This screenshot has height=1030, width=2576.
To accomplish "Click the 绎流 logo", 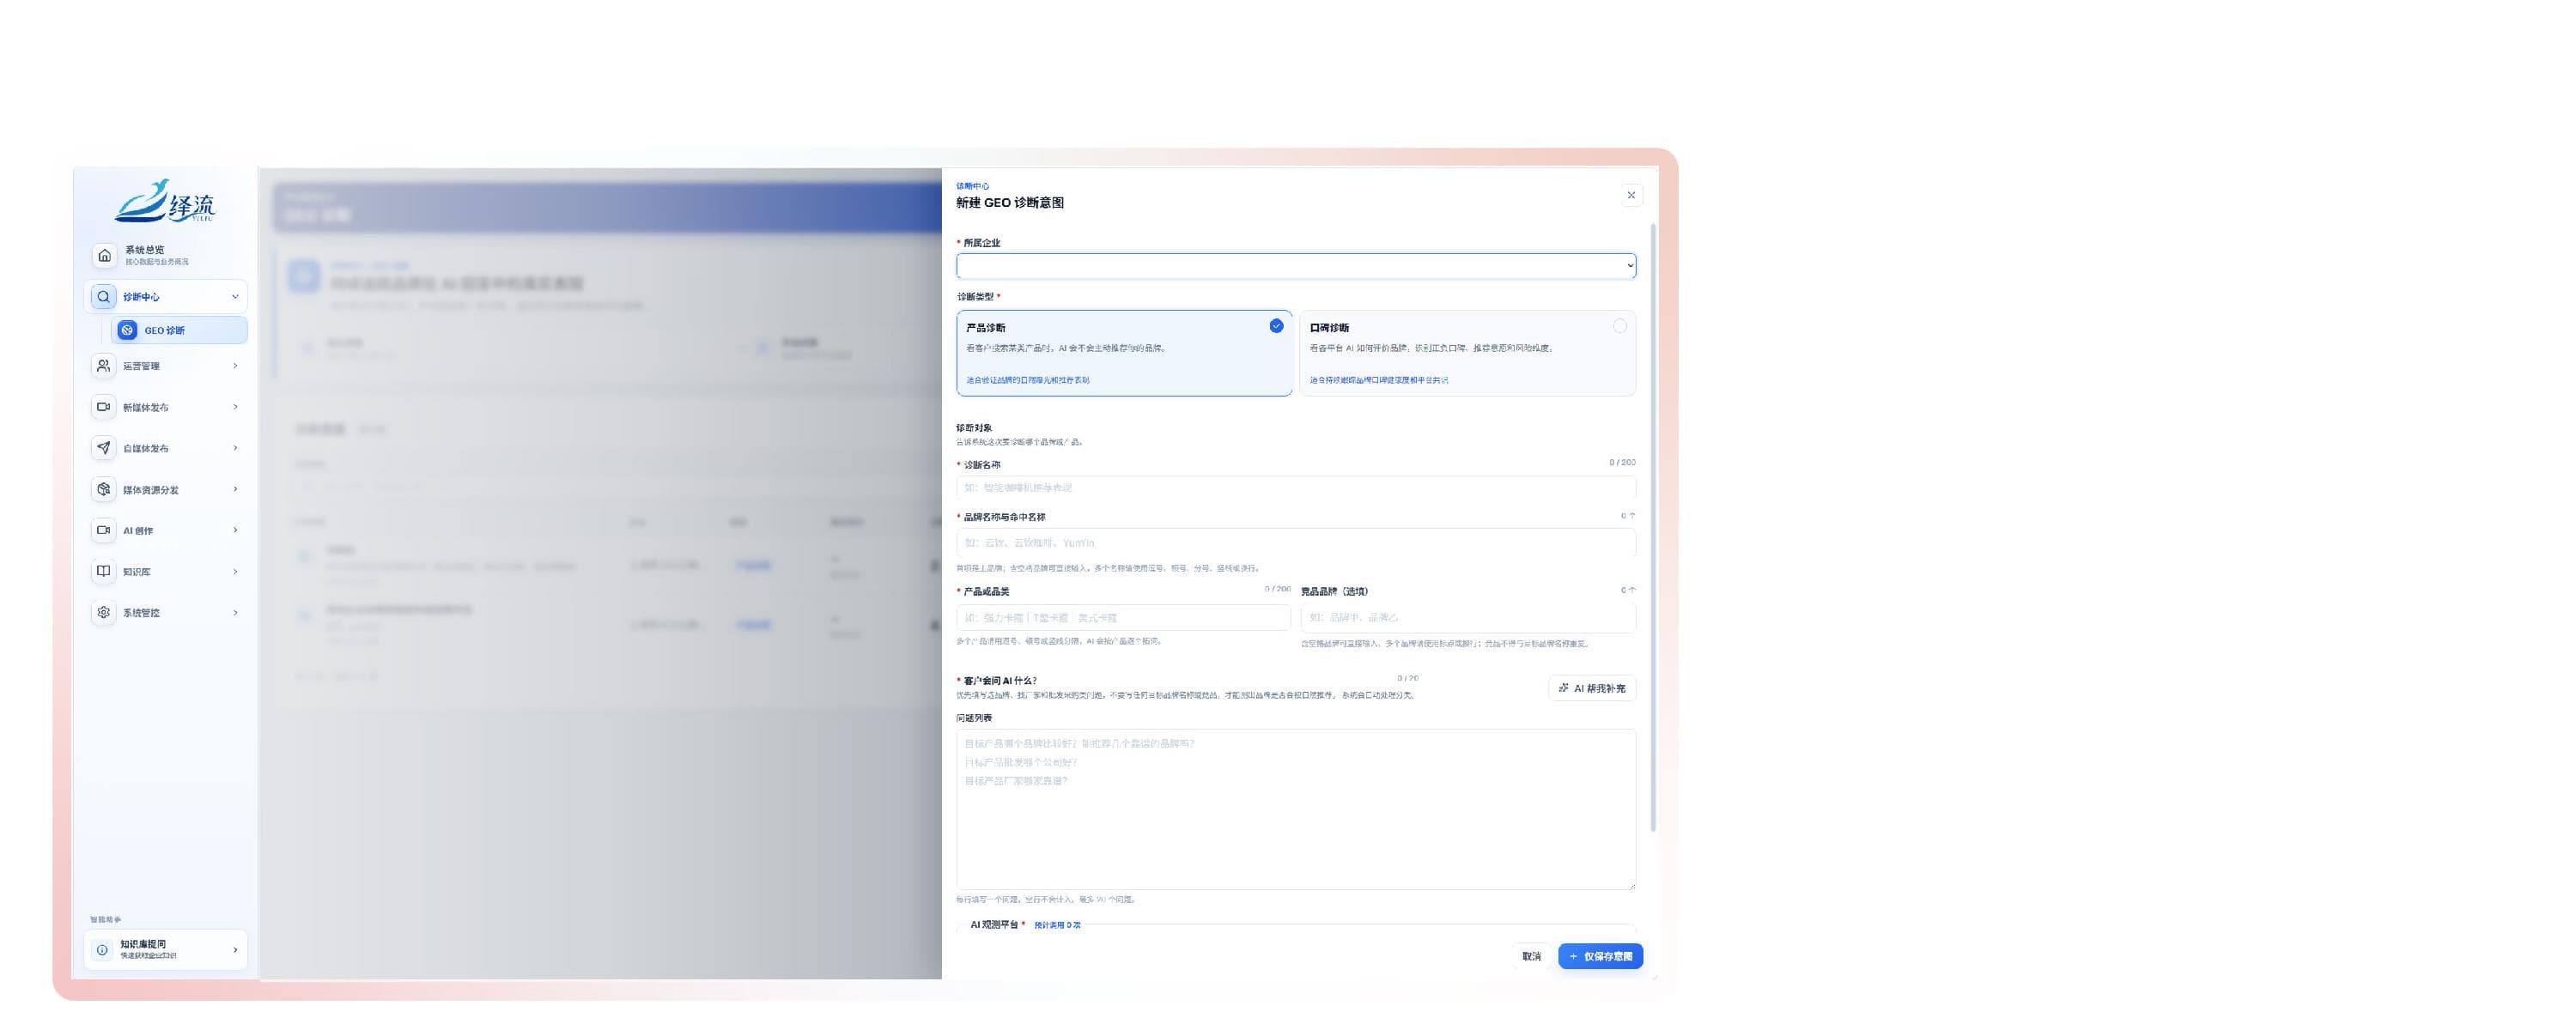I will click(165, 201).
